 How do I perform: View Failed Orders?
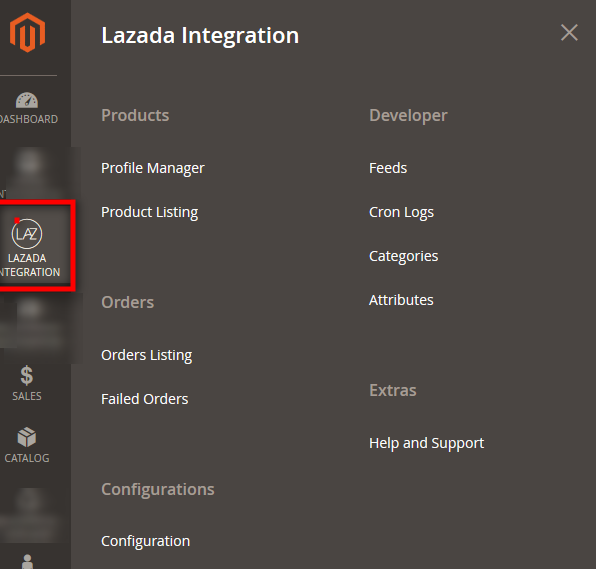(x=144, y=399)
